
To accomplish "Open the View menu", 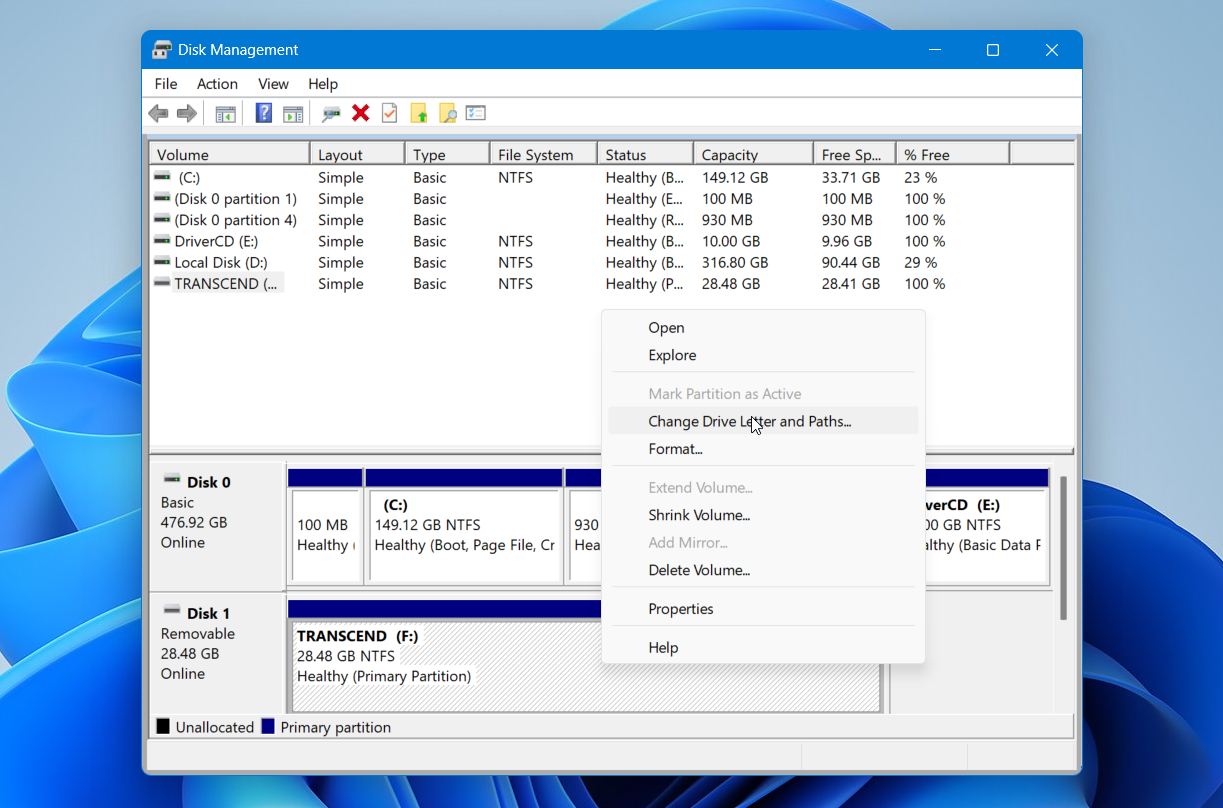I will tap(273, 84).
